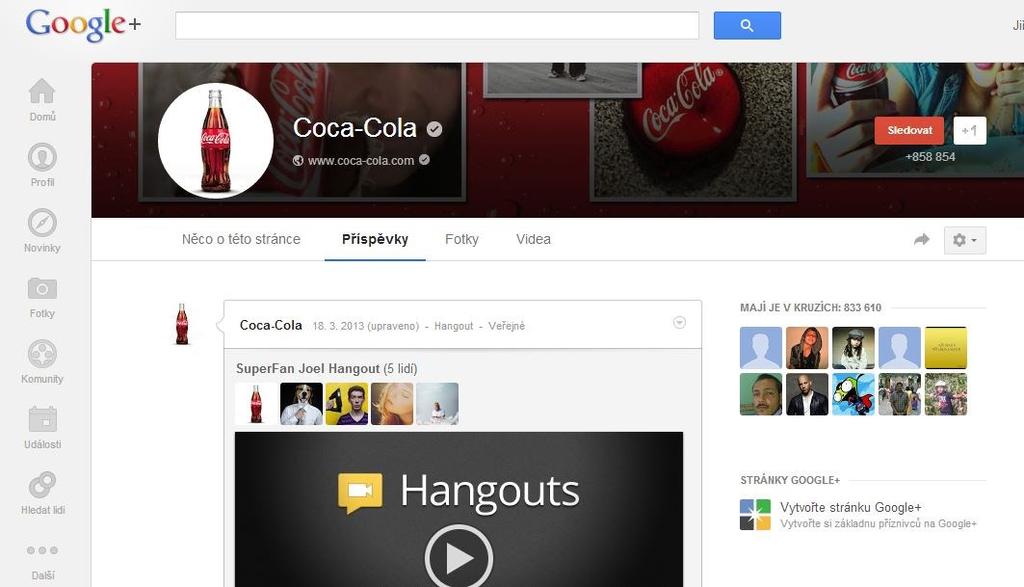Play the Hangouts video
1024x587 pixels.
tap(459, 558)
